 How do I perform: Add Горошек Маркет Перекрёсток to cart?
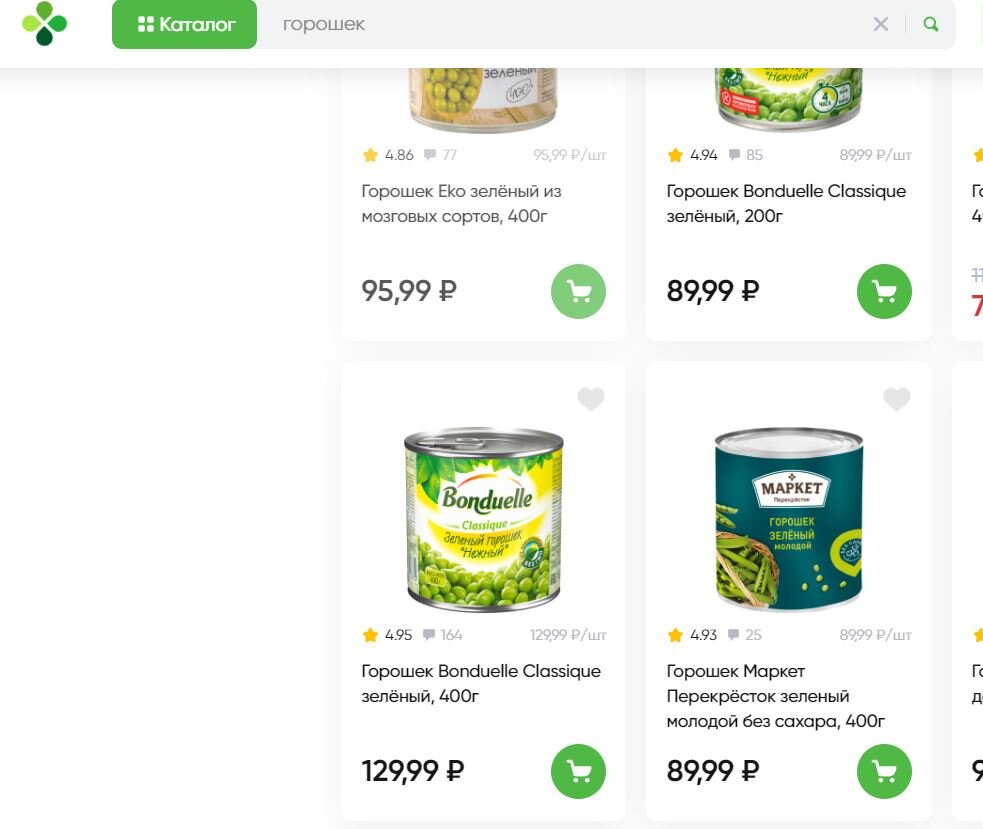pyautogui.click(x=884, y=771)
